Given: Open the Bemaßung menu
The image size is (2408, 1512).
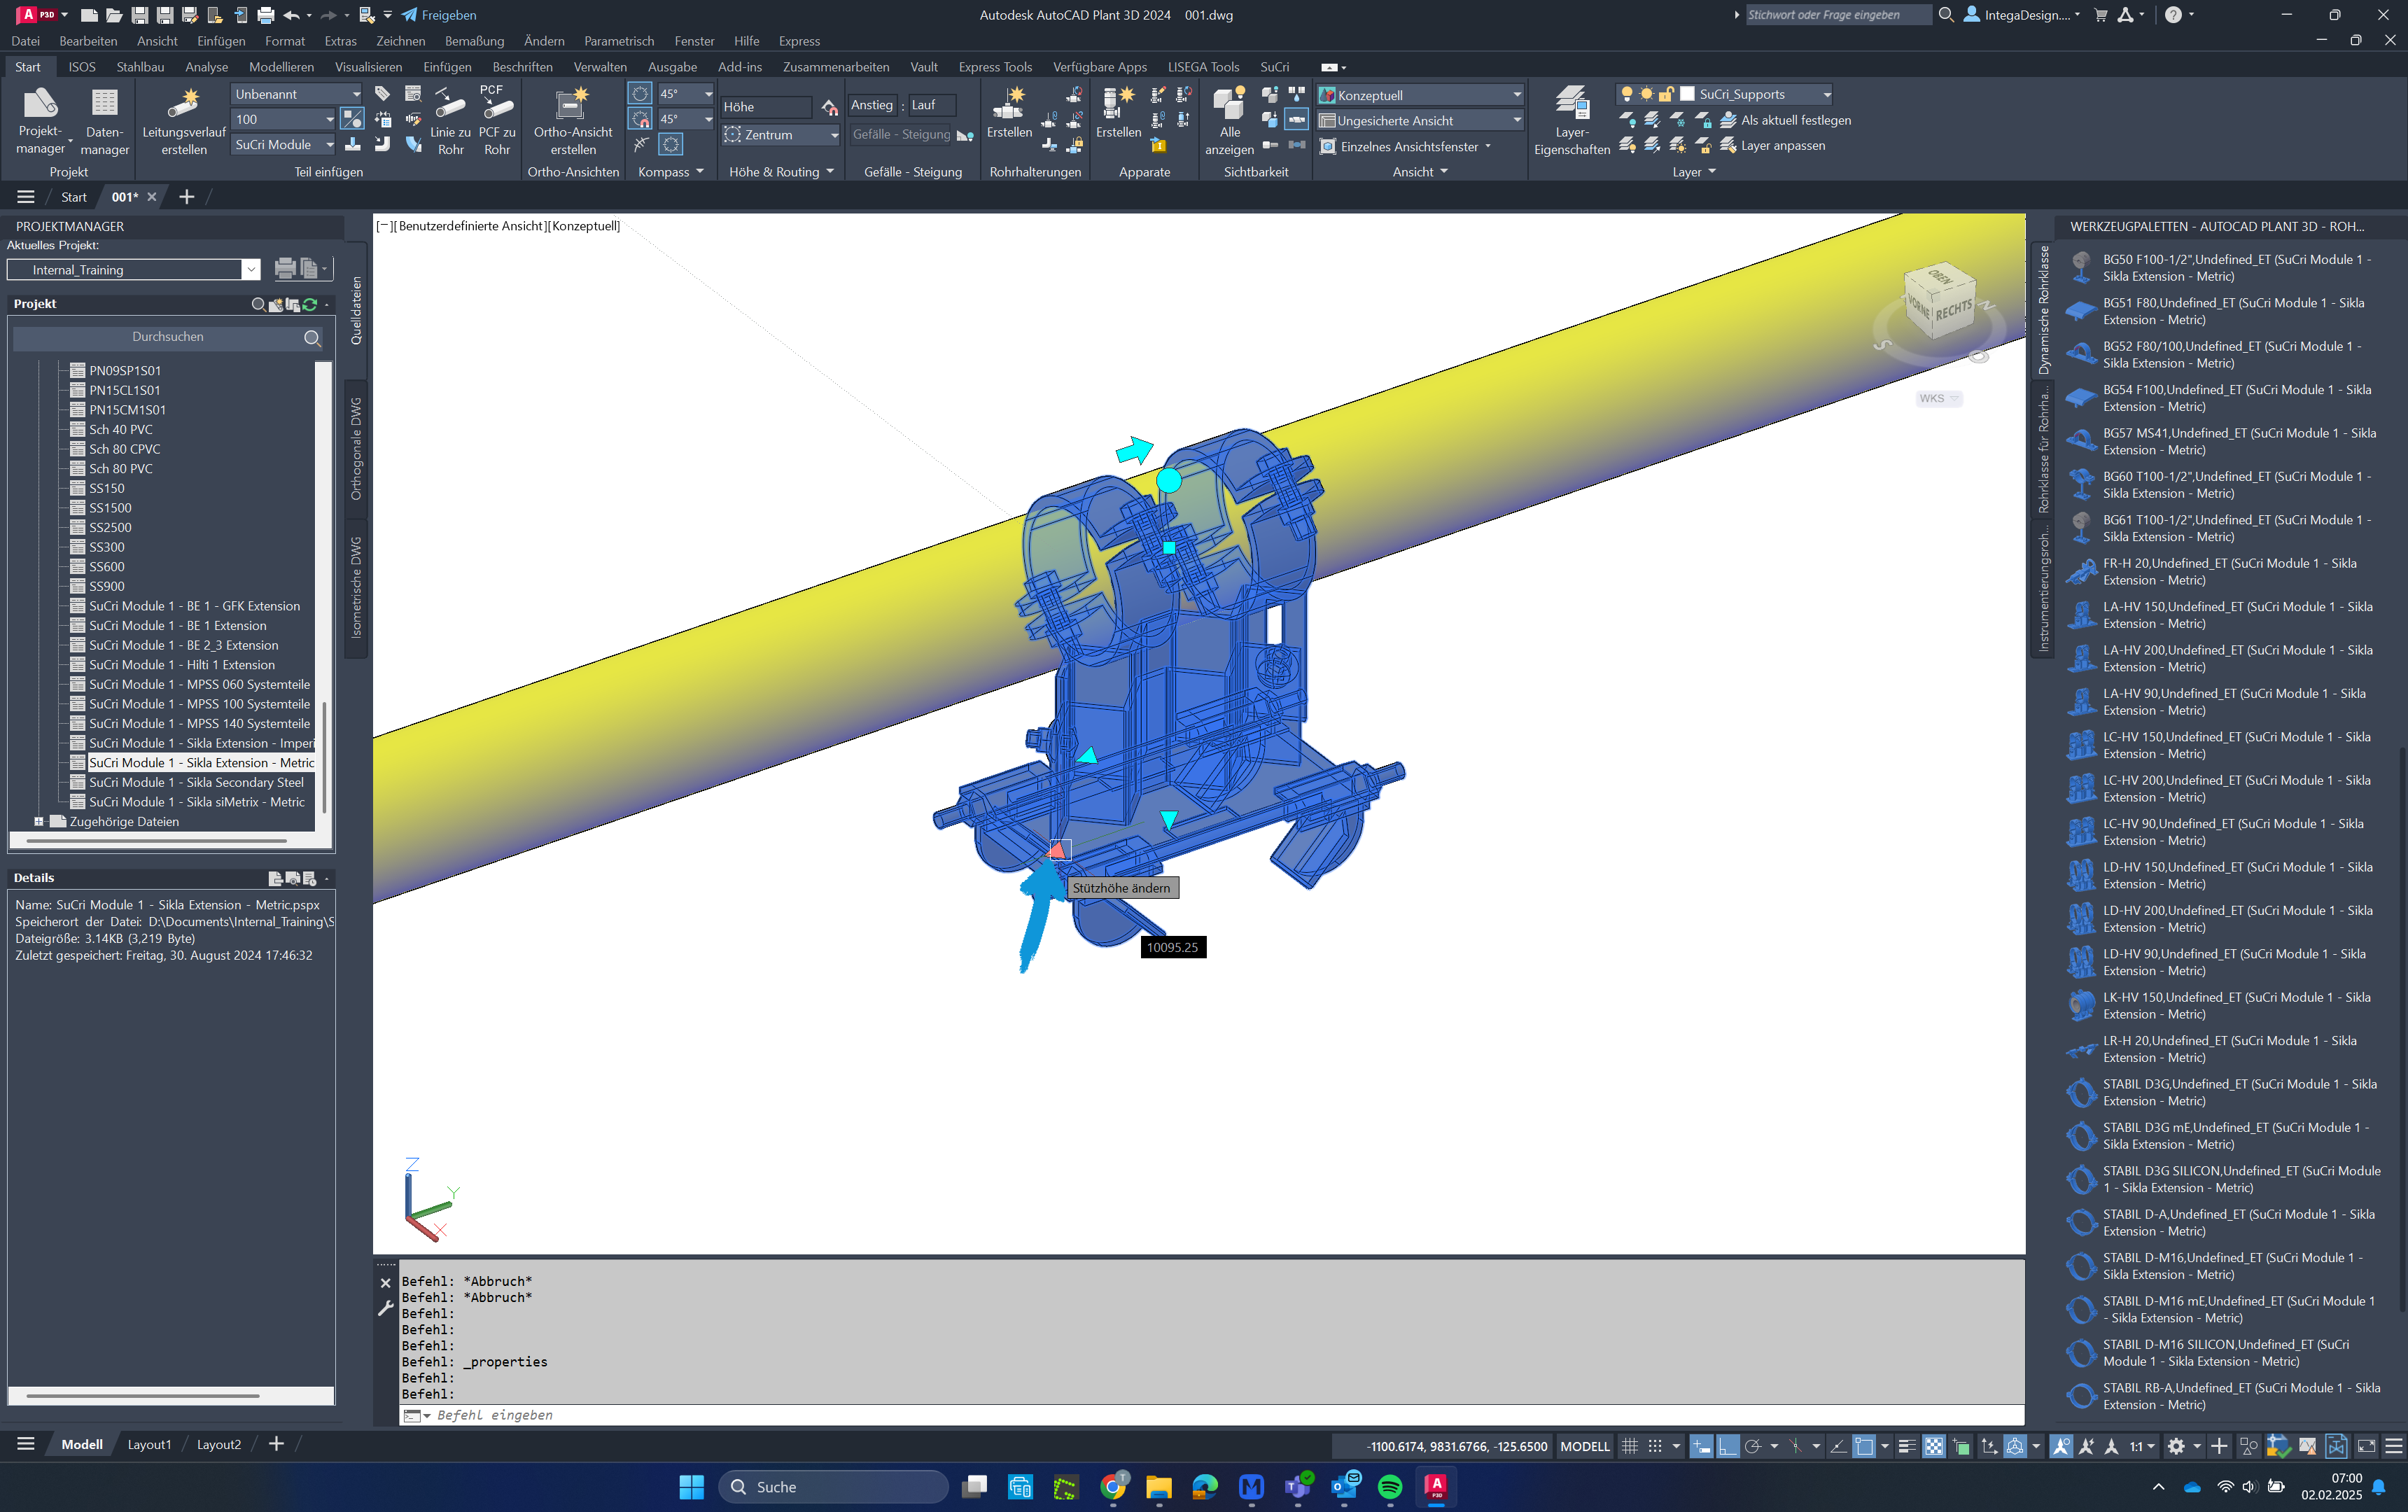Looking at the screenshot, I should (474, 41).
